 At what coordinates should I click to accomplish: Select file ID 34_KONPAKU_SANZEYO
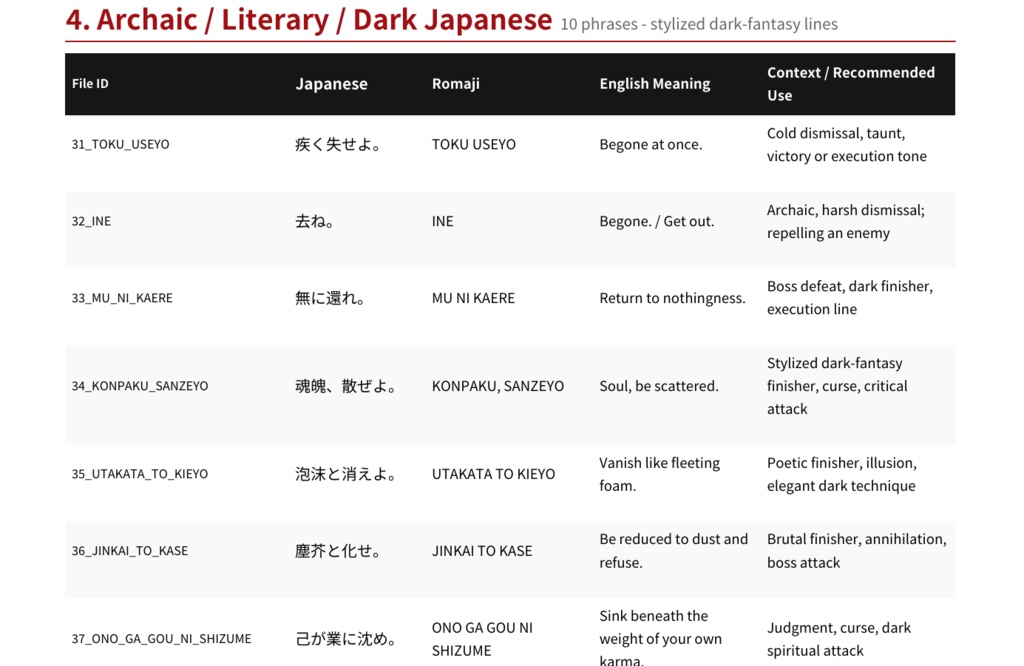pyautogui.click(x=140, y=386)
